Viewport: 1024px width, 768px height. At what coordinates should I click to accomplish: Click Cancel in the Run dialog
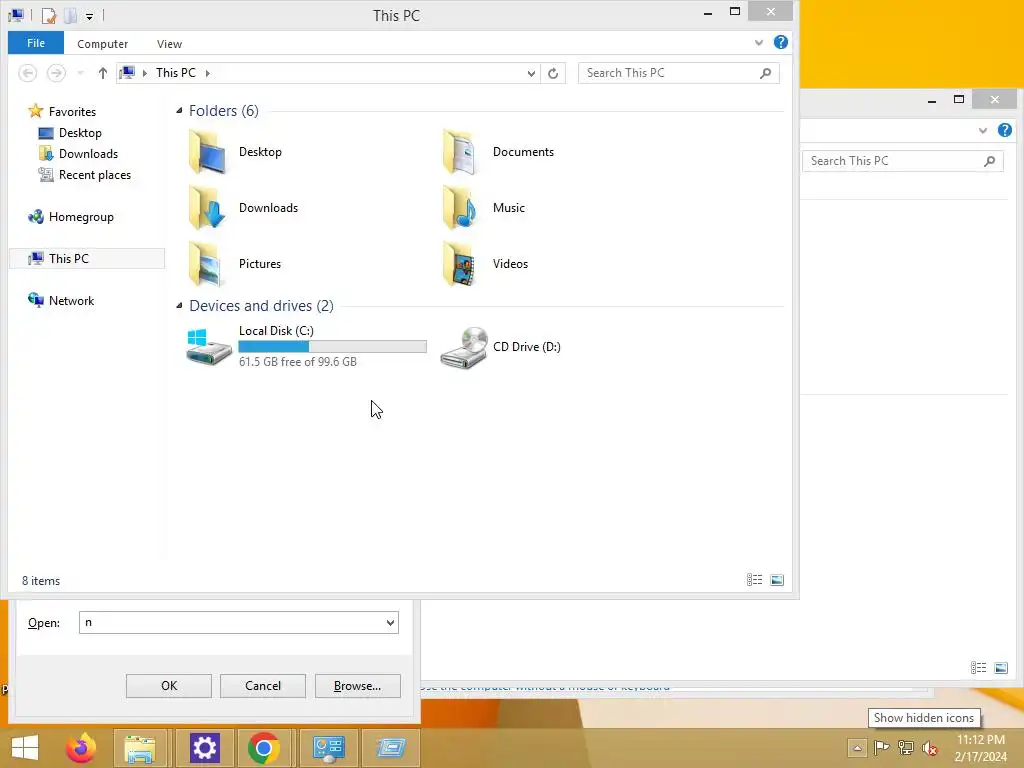[x=263, y=686]
